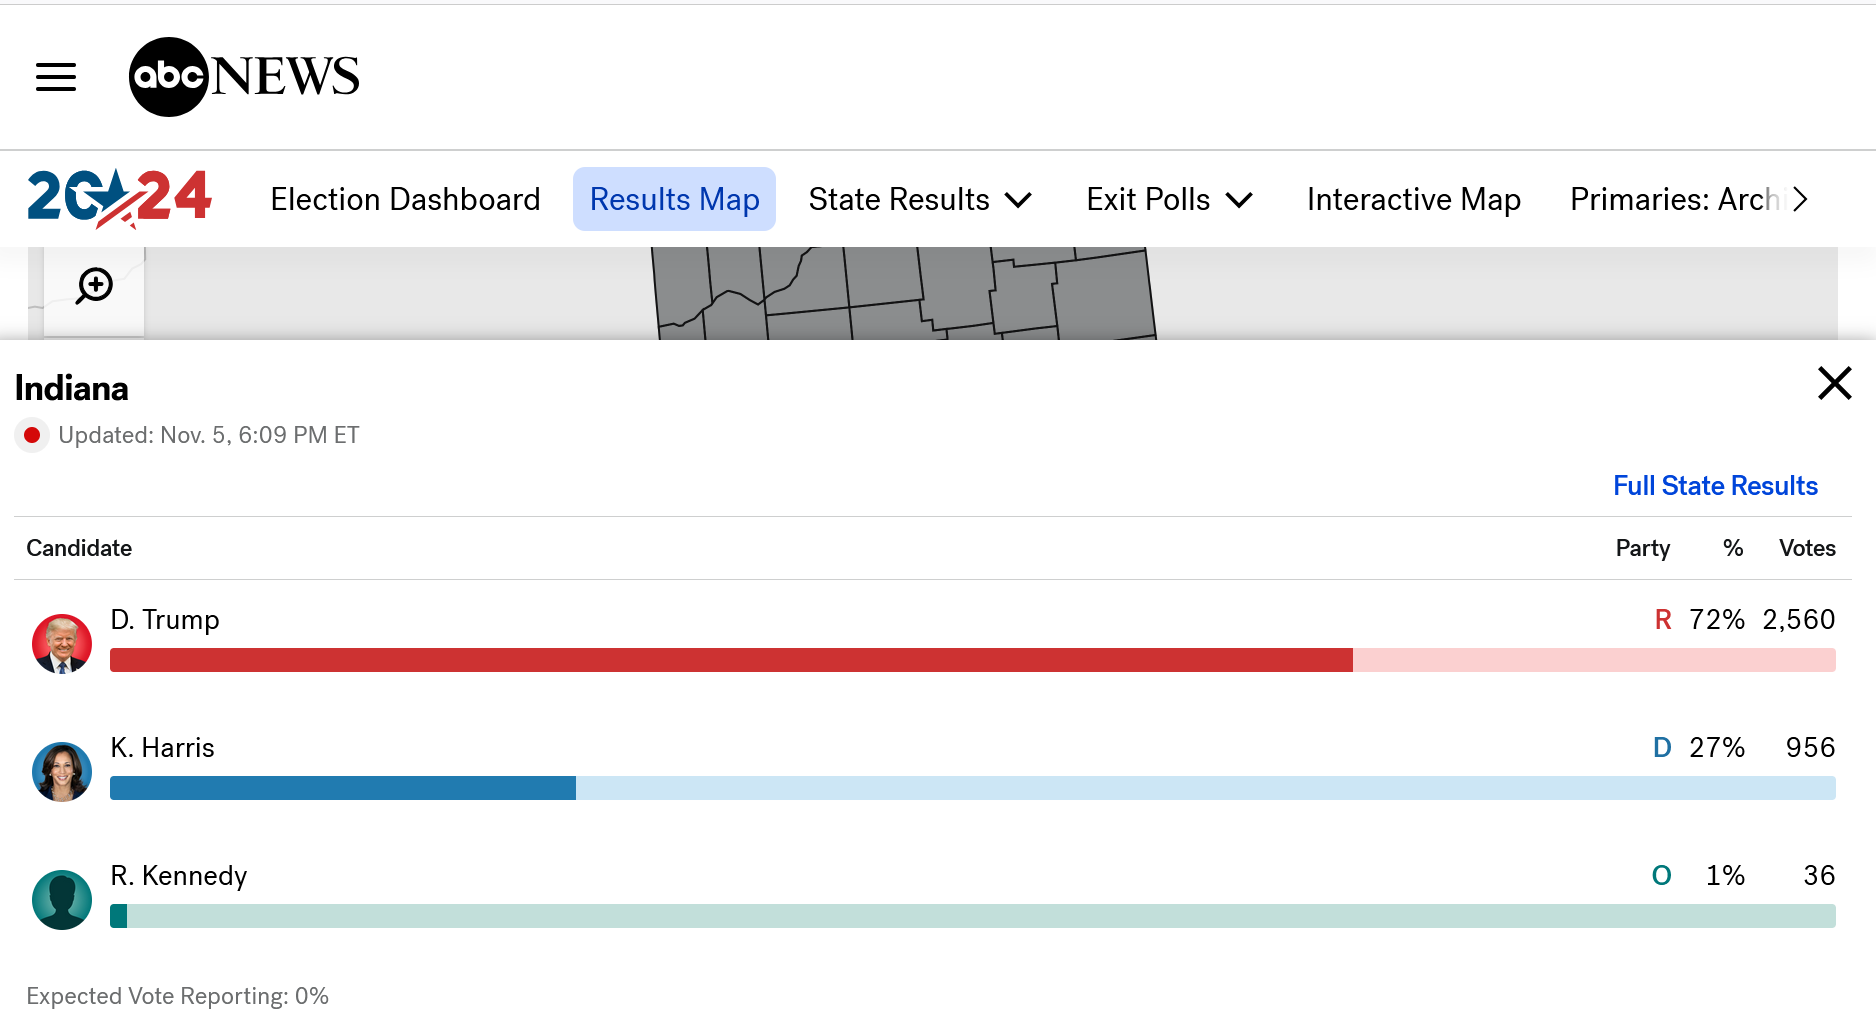
Task: Expand the Exit Polls dropdown
Action: coord(1169,200)
